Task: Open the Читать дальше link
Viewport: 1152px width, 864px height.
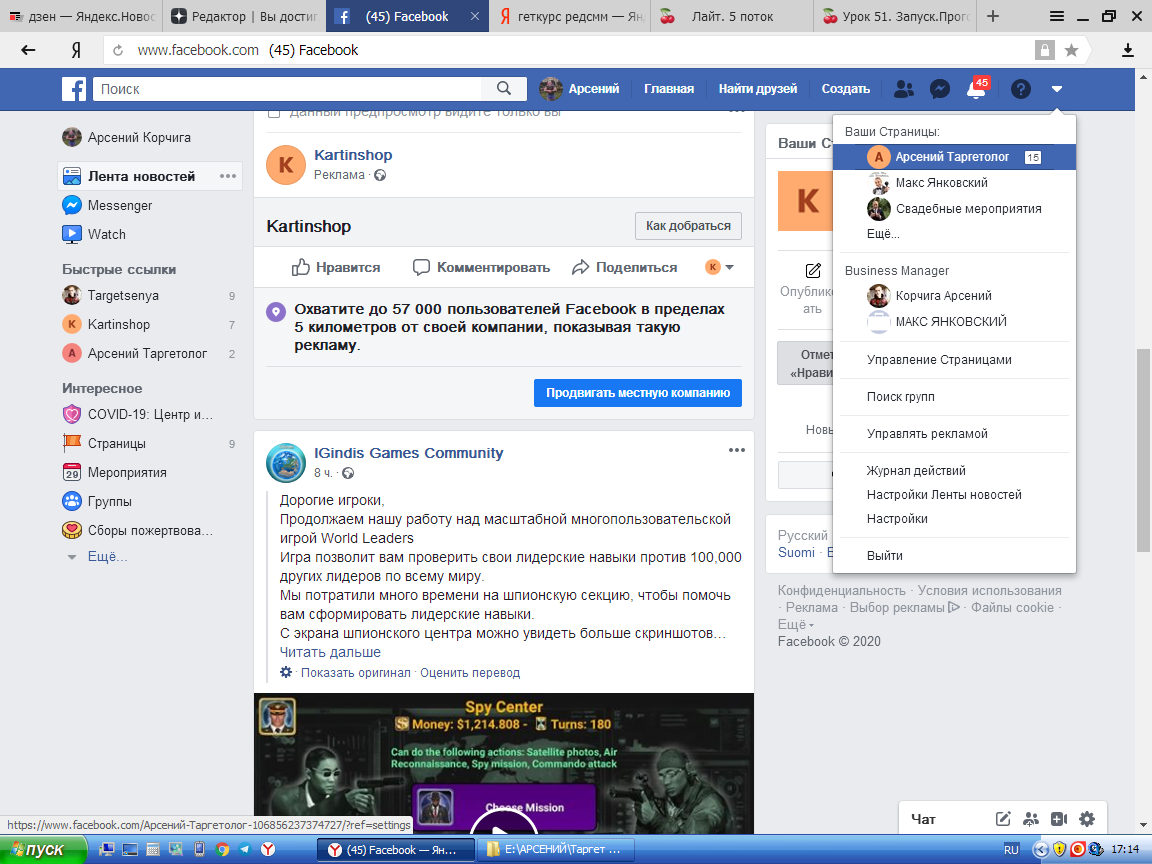Action: (x=330, y=652)
